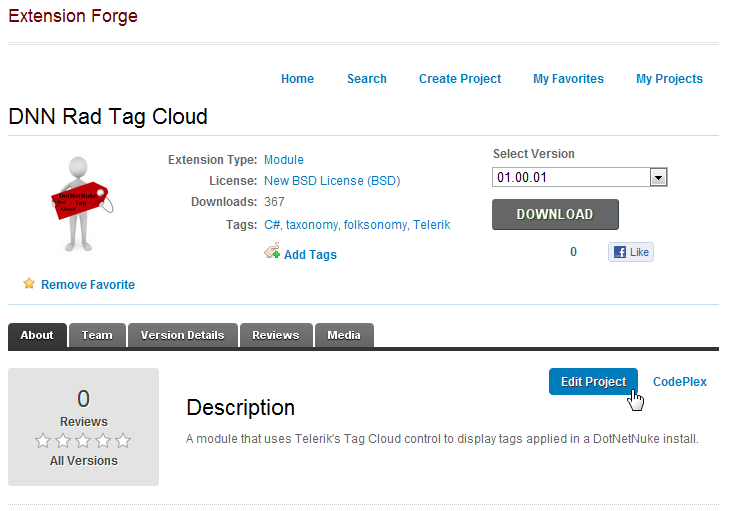Image resolution: width=735 pixels, height=516 pixels.
Task: Open the Search navigation link
Action: click(367, 79)
